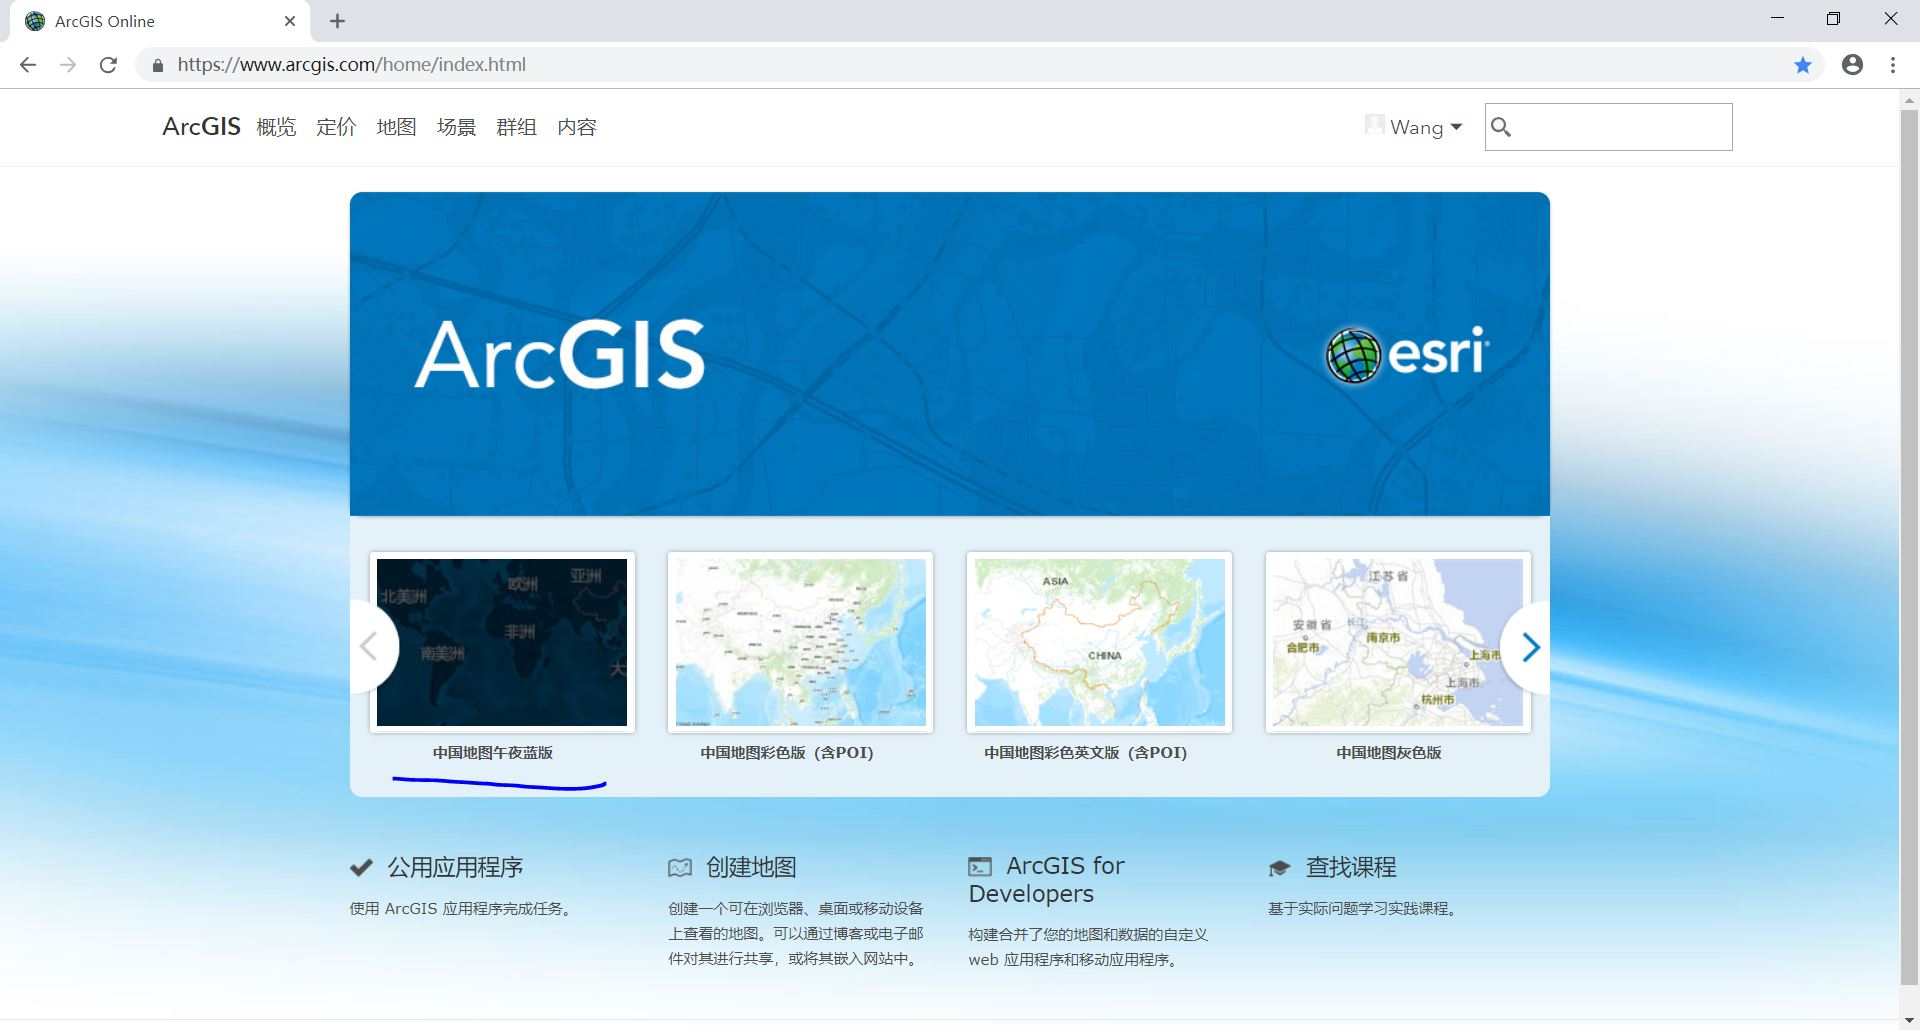The width and height of the screenshot is (1920, 1030).
Task: Open the 地图 menu item
Action: click(396, 127)
